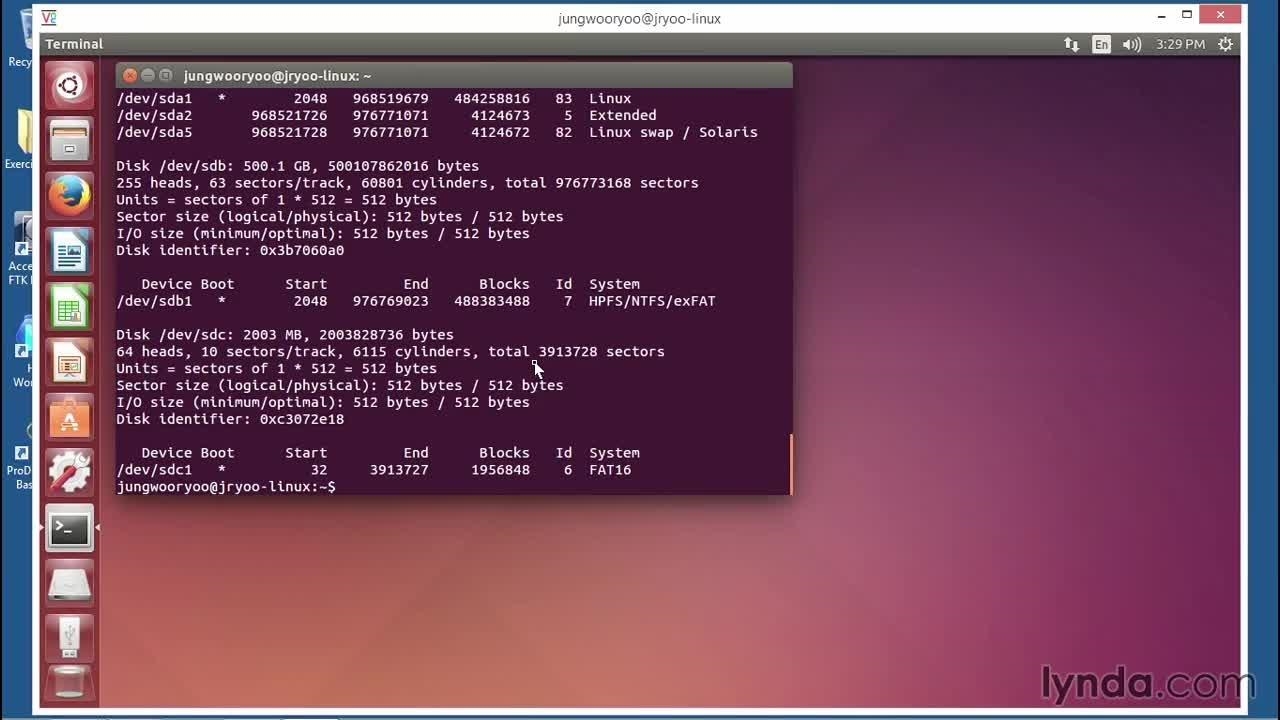Open Firefox web browser

tap(69, 196)
